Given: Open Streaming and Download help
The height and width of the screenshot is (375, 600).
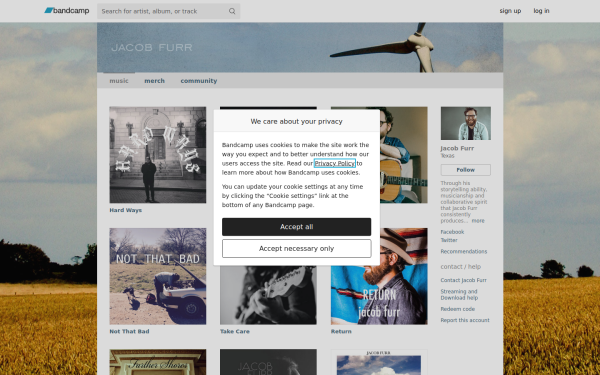Looking at the screenshot, I should pos(459,295).
